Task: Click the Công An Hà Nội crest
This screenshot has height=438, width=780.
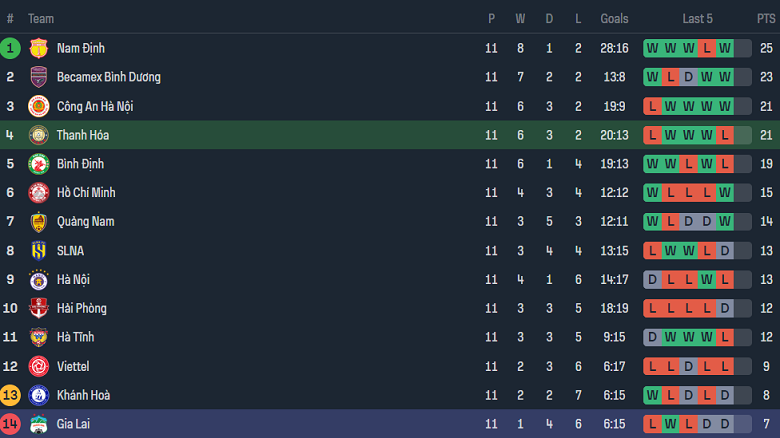Action: (39, 106)
